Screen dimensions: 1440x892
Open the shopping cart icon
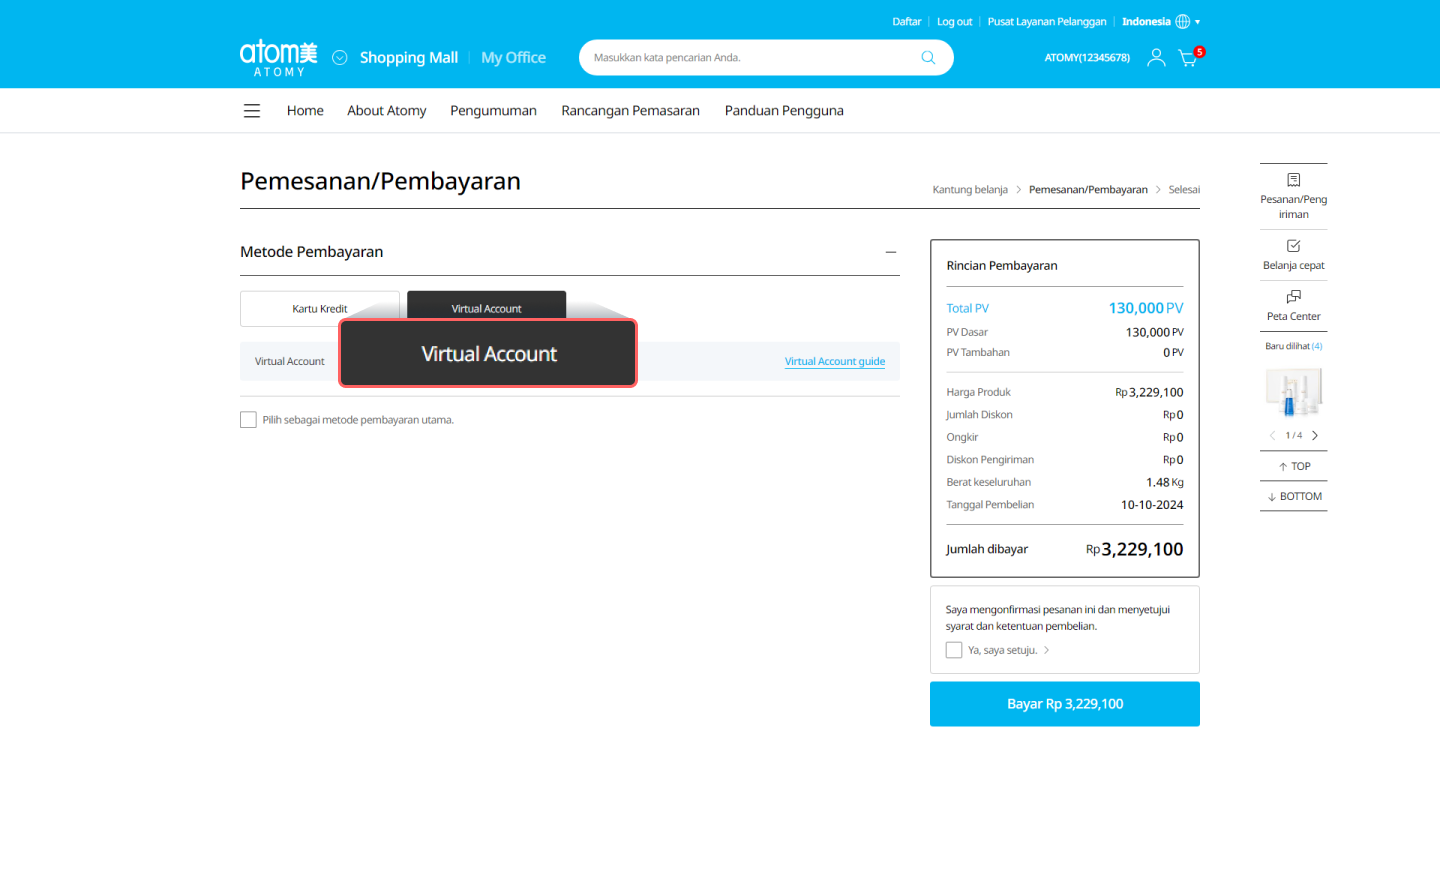point(1187,58)
